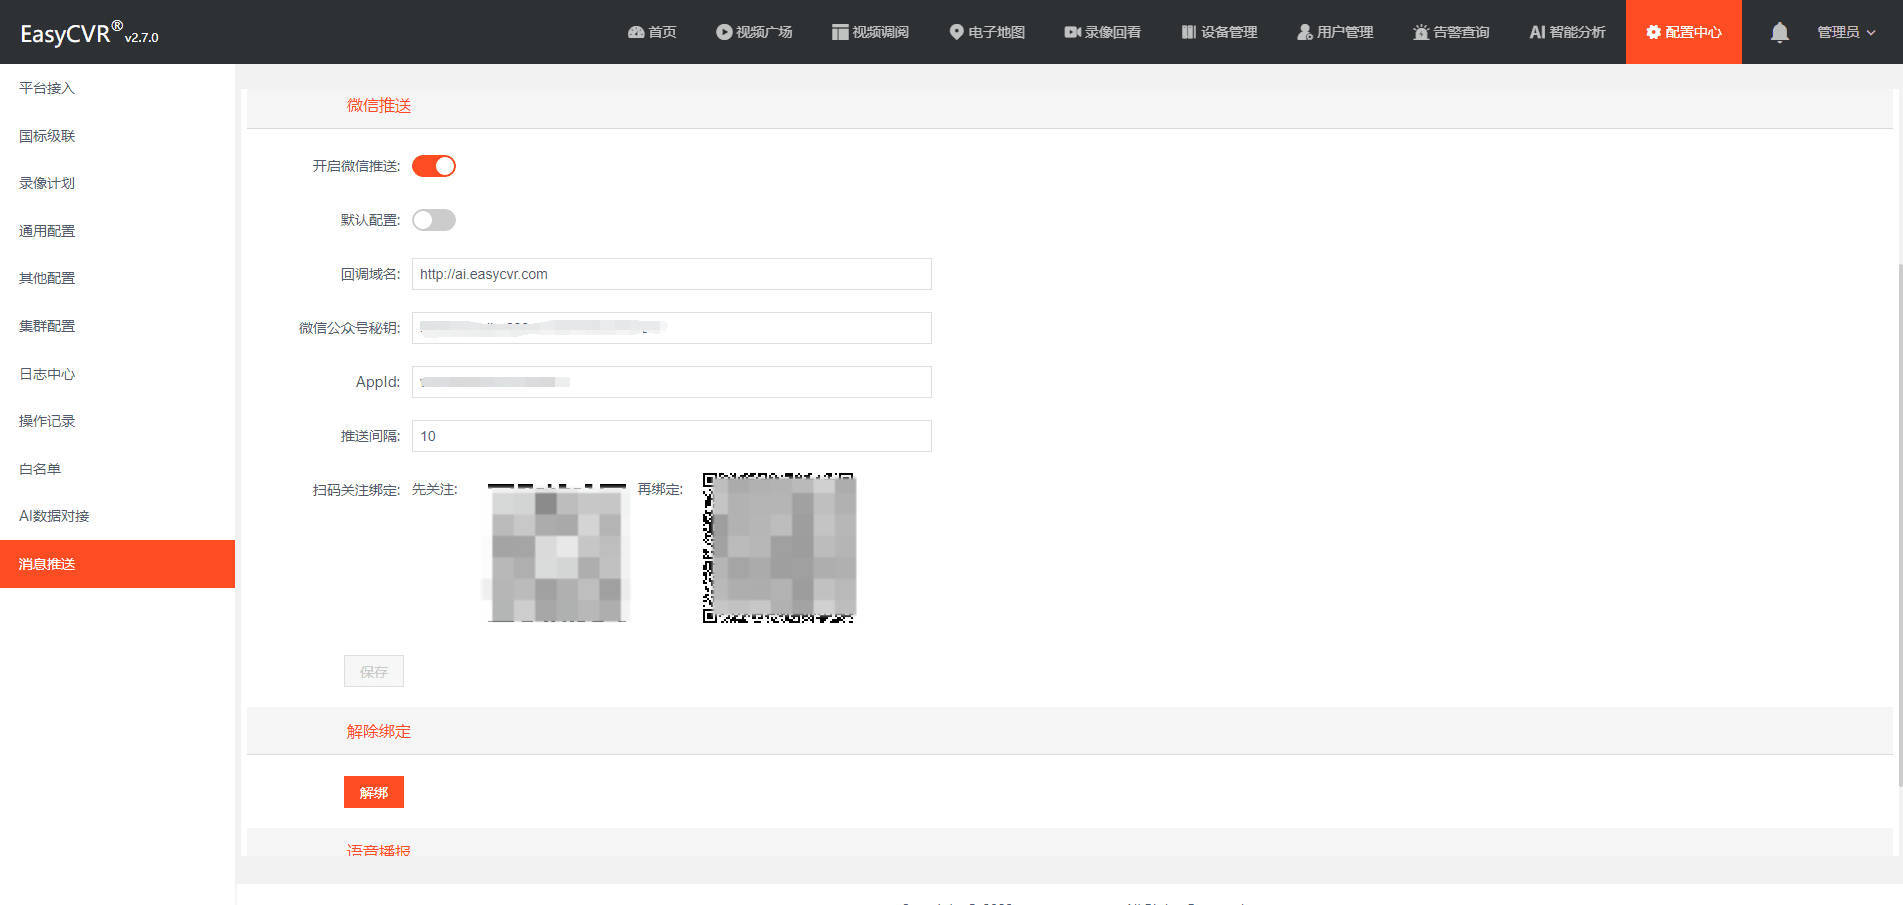Screen dimensions: 1903x905
Task: Select 消息推送 in the sidebar
Action: tap(117, 564)
